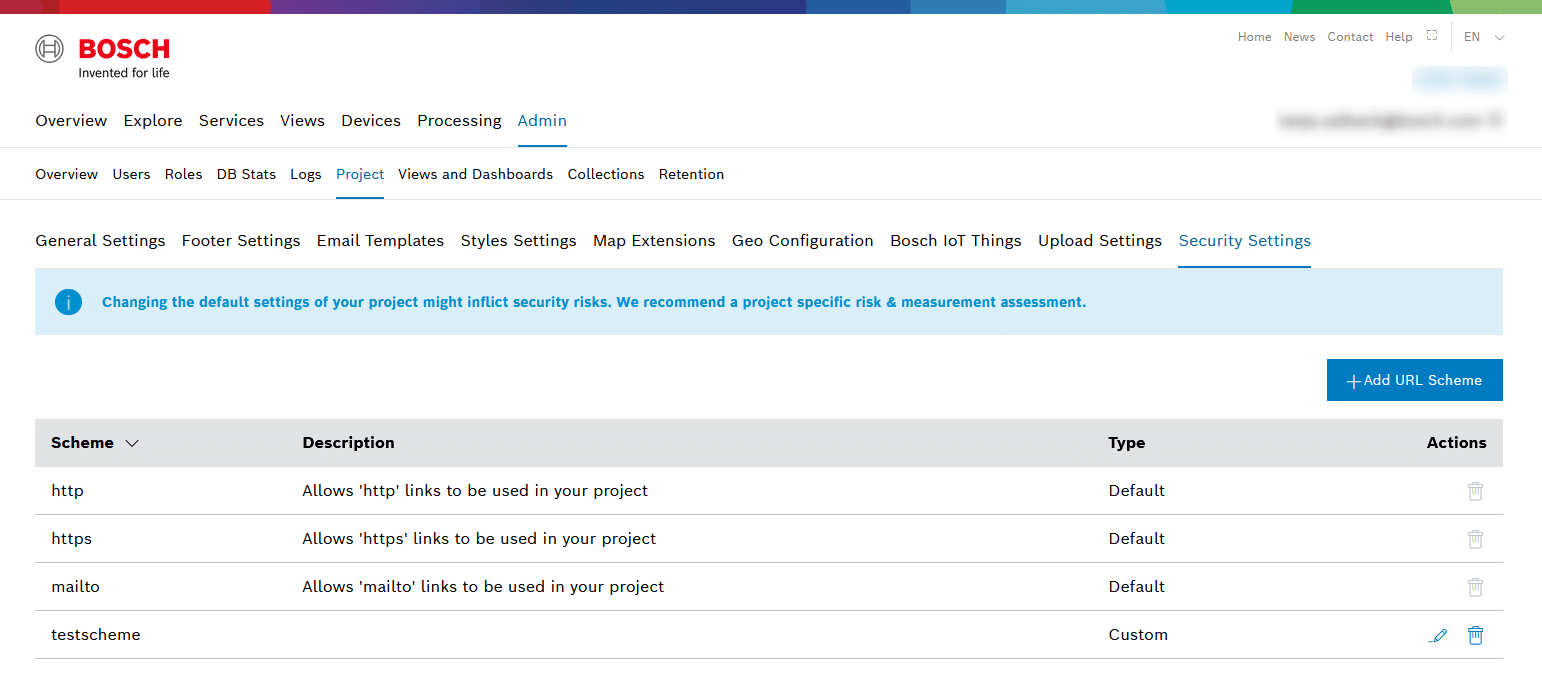
Task: Click the fullscreen icon beside Help
Action: tap(1432, 36)
